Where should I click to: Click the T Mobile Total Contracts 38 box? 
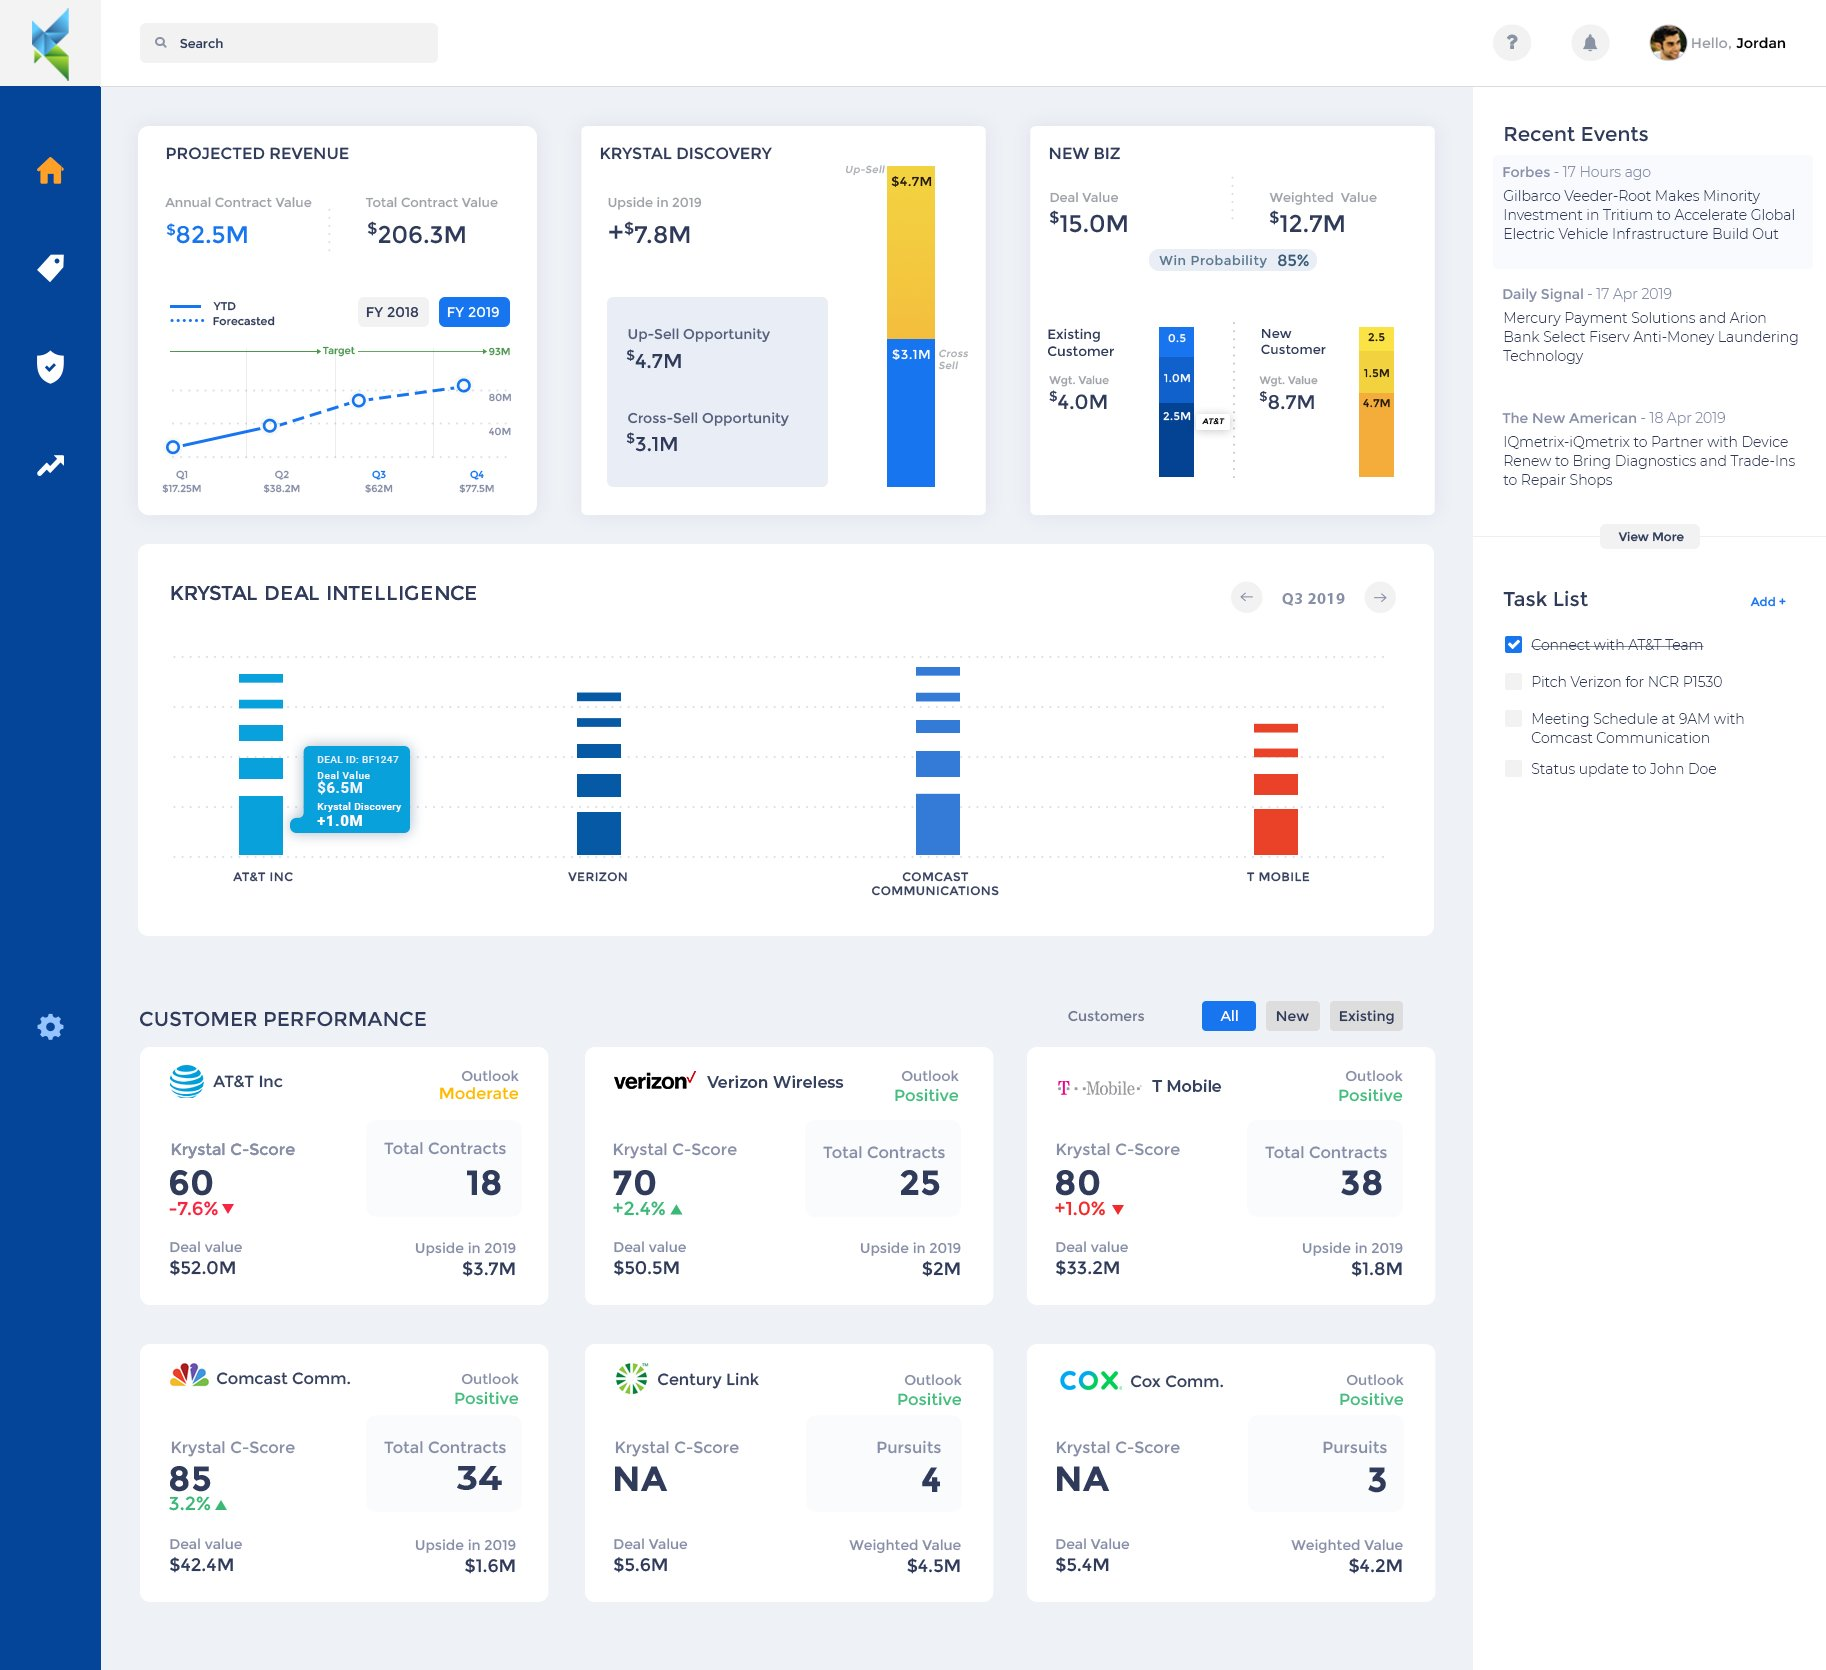click(1325, 1168)
